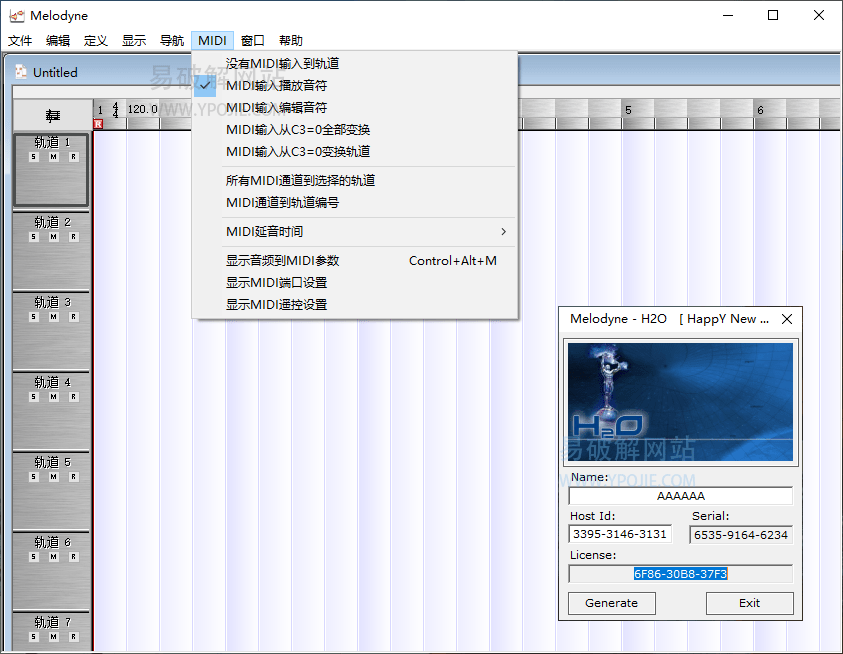843x654 pixels.
Task: Enable MIDI输入编辑音符 option
Action: click(276, 108)
